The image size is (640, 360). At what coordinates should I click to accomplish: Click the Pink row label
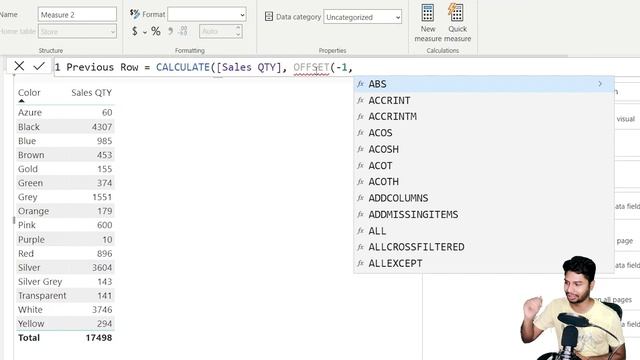tap(27, 225)
